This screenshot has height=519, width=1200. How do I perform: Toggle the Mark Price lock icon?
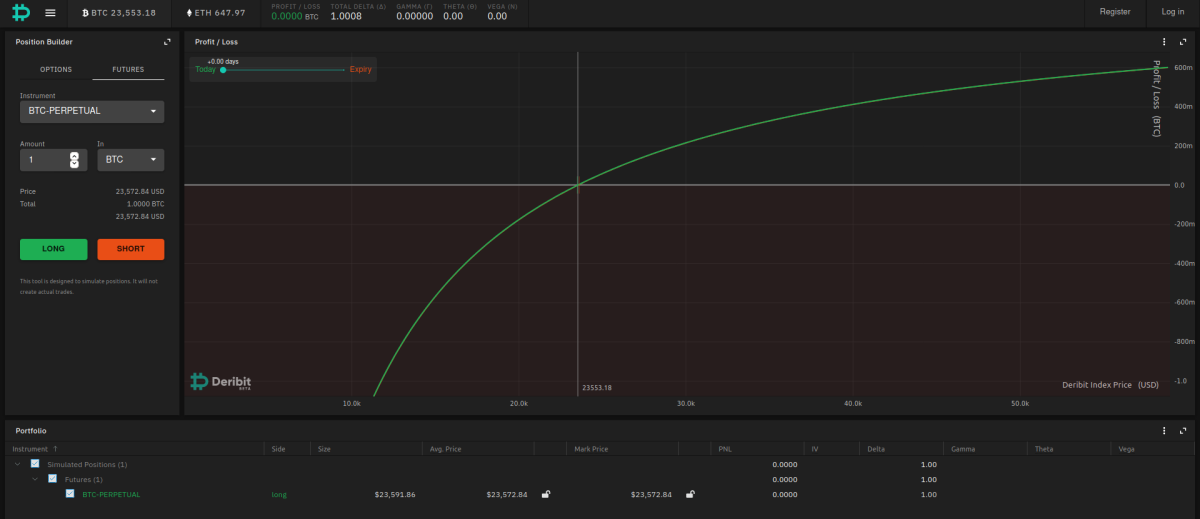690,494
